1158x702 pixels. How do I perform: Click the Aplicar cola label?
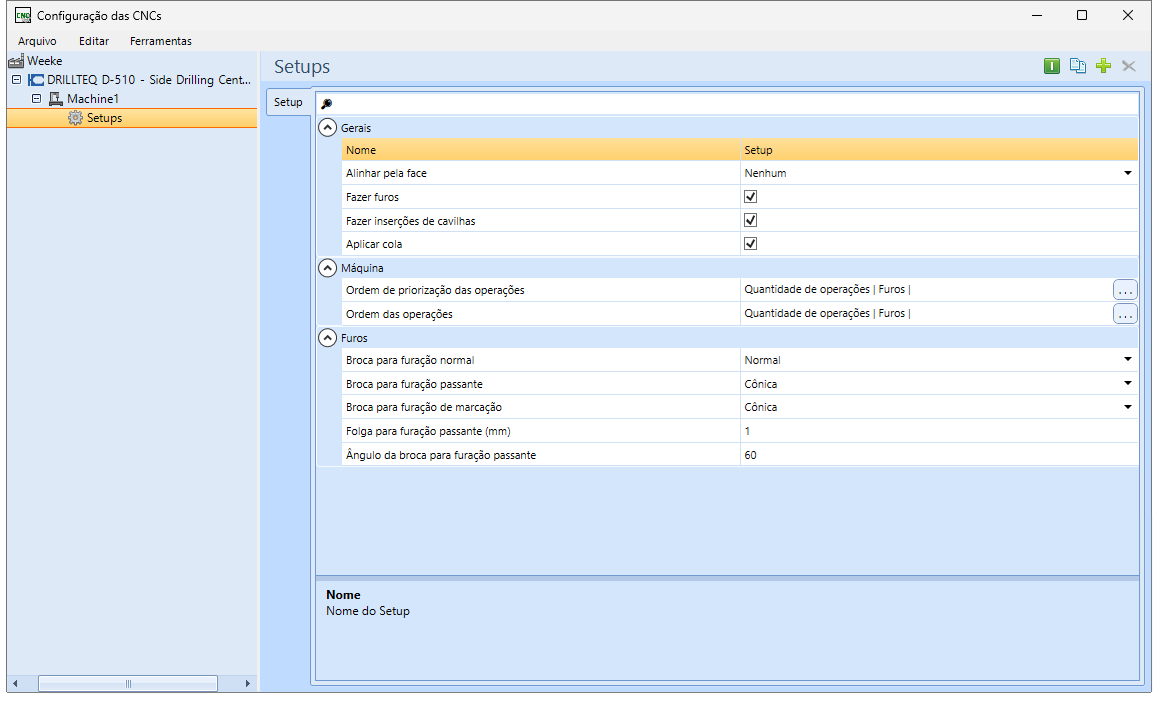tap(374, 244)
